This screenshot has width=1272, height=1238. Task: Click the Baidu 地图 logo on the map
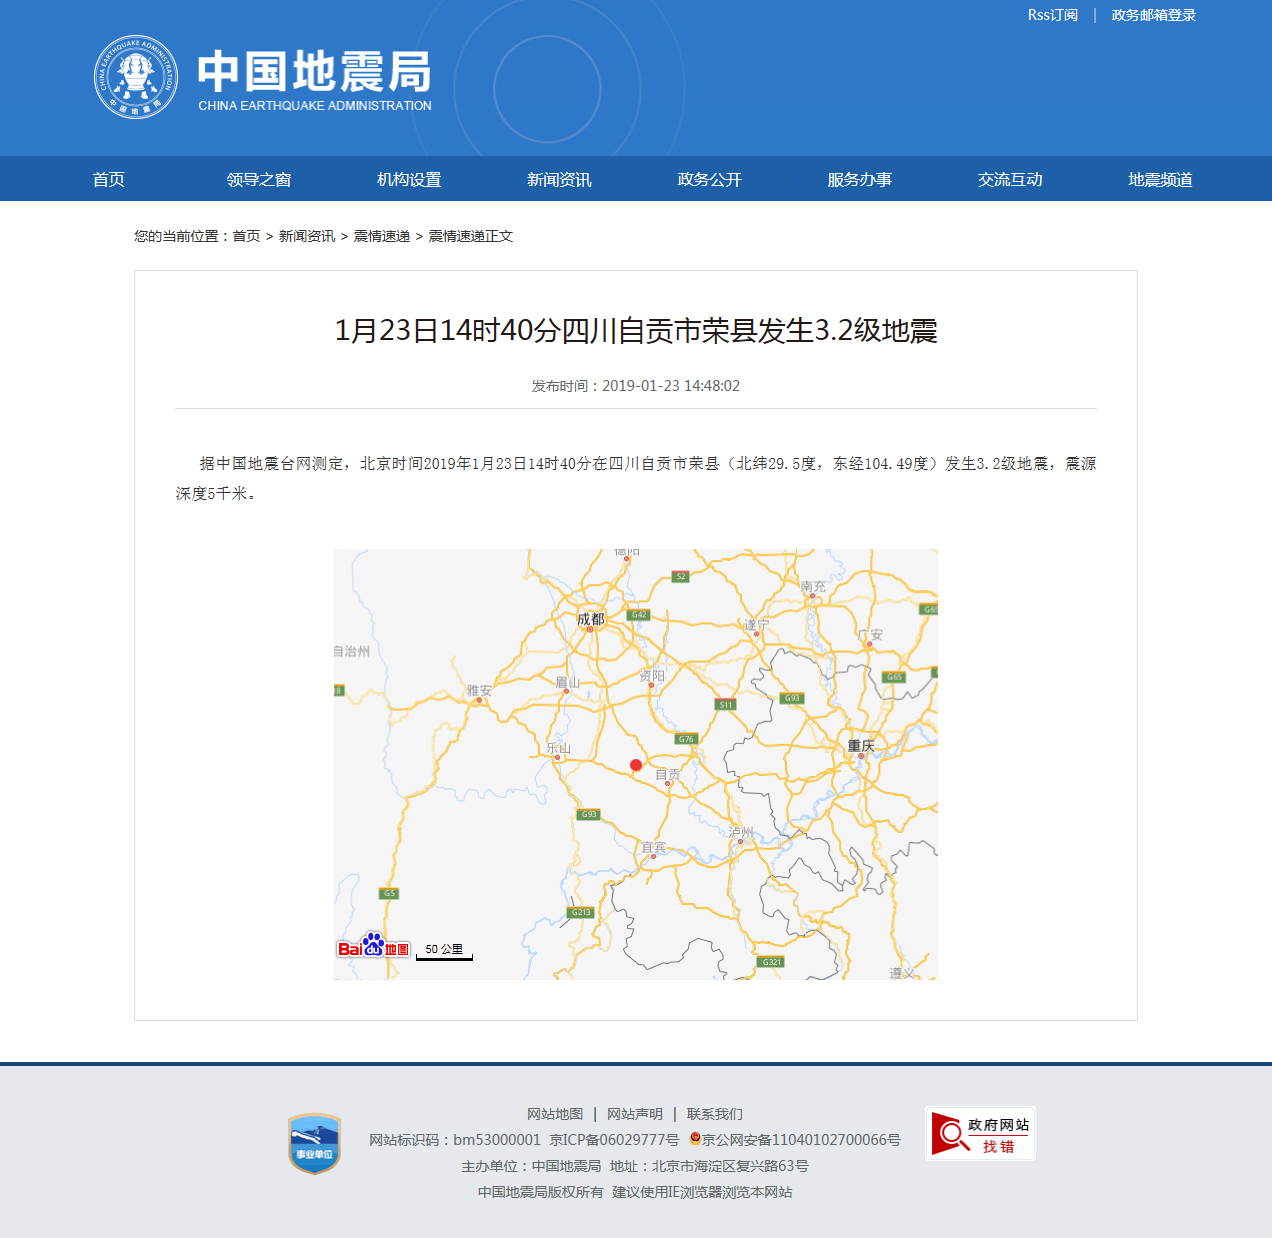click(375, 945)
